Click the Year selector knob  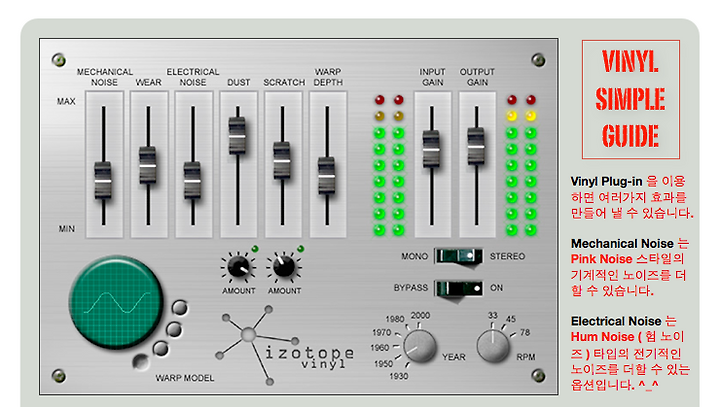coord(420,346)
